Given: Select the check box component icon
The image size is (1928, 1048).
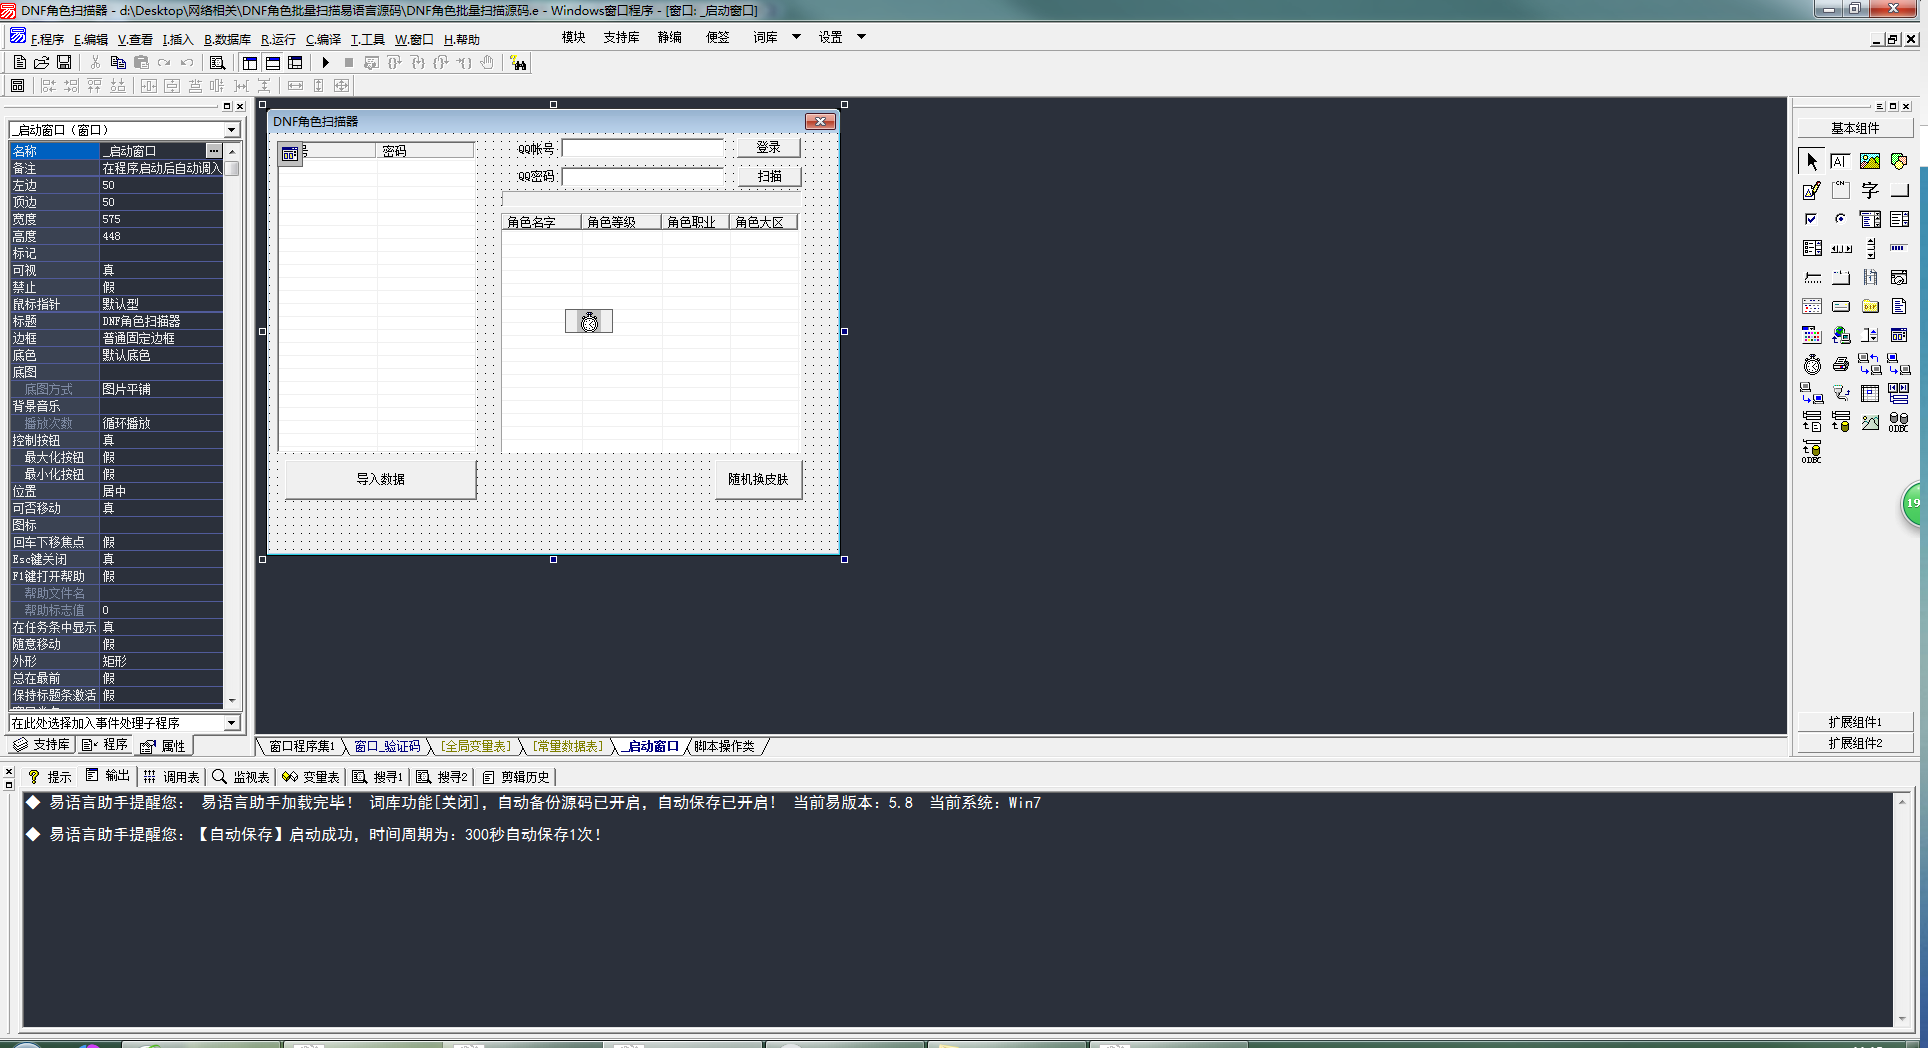Looking at the screenshot, I should [x=1812, y=219].
